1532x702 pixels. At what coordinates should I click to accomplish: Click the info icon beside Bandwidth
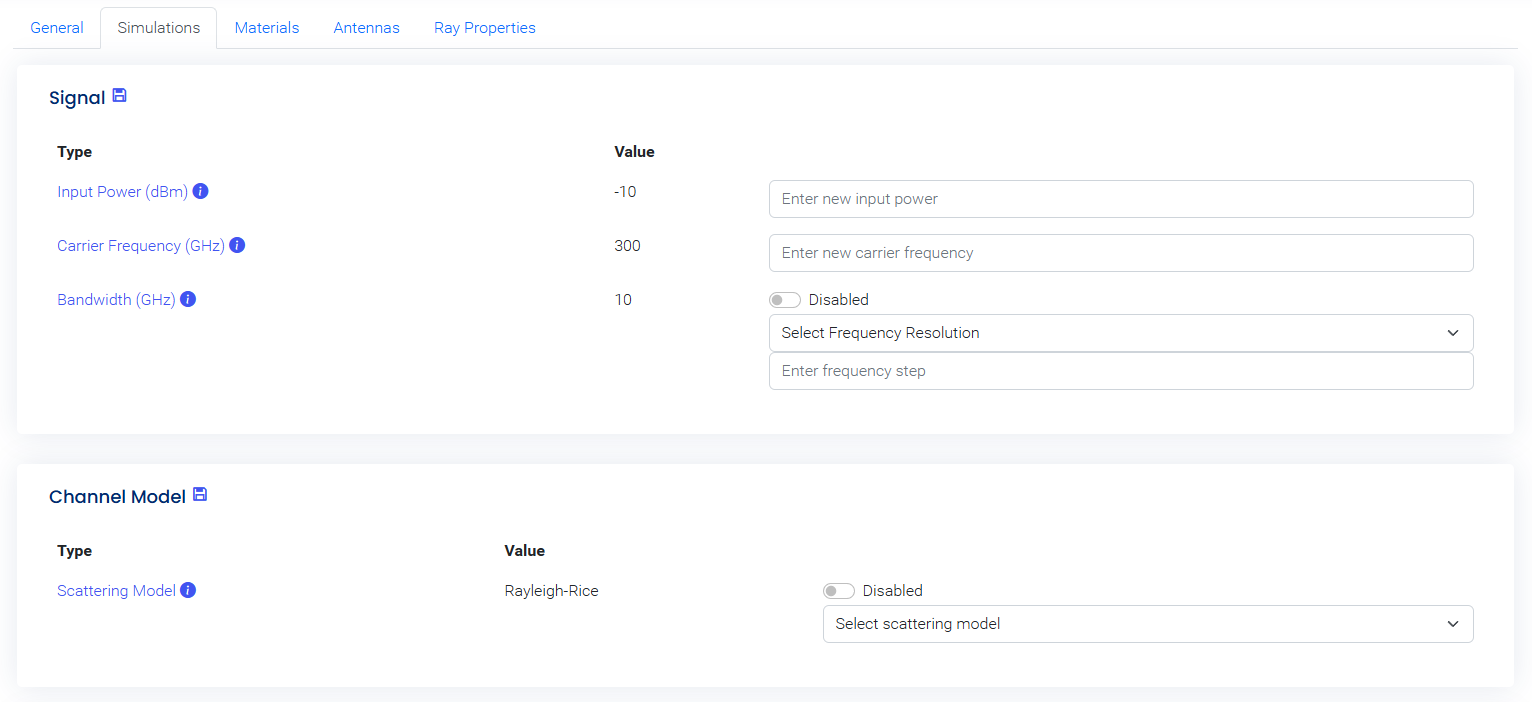click(188, 299)
